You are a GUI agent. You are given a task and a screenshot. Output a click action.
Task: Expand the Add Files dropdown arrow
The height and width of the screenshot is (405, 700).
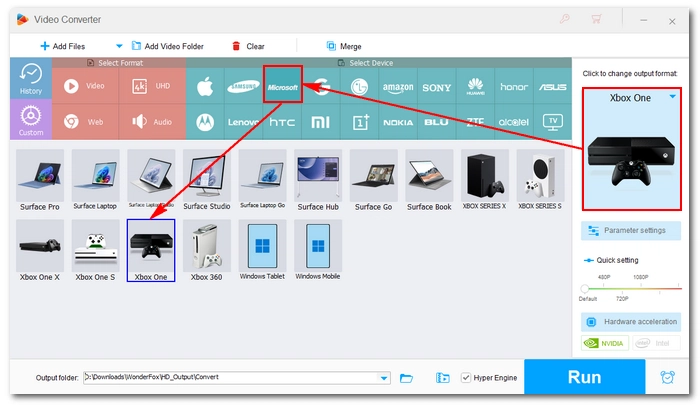coord(119,46)
